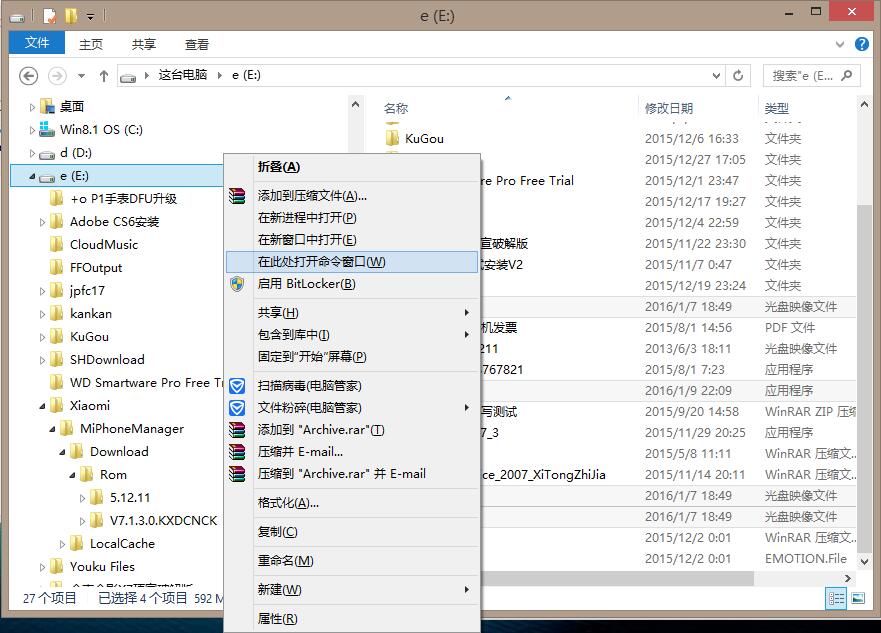The height and width of the screenshot is (633, 881).
Task: Select the 查看 ribbon tab
Action: [196, 43]
